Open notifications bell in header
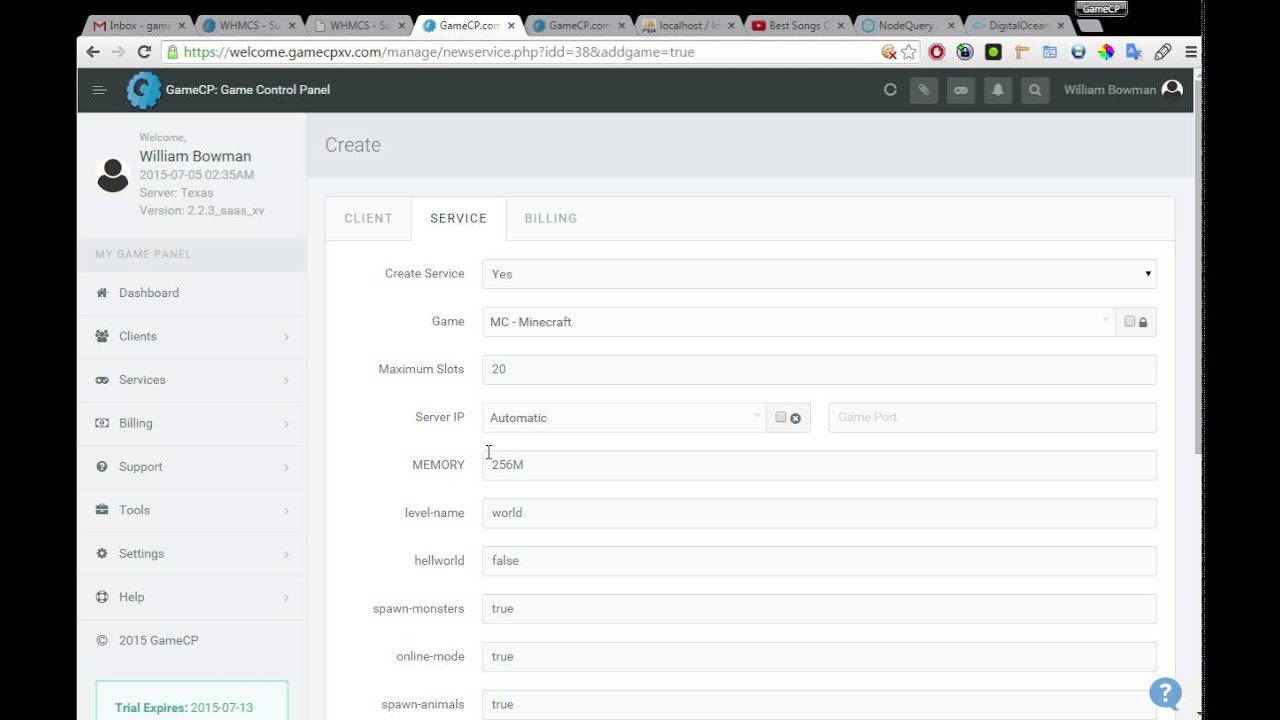The height and width of the screenshot is (720, 1280). [998, 90]
